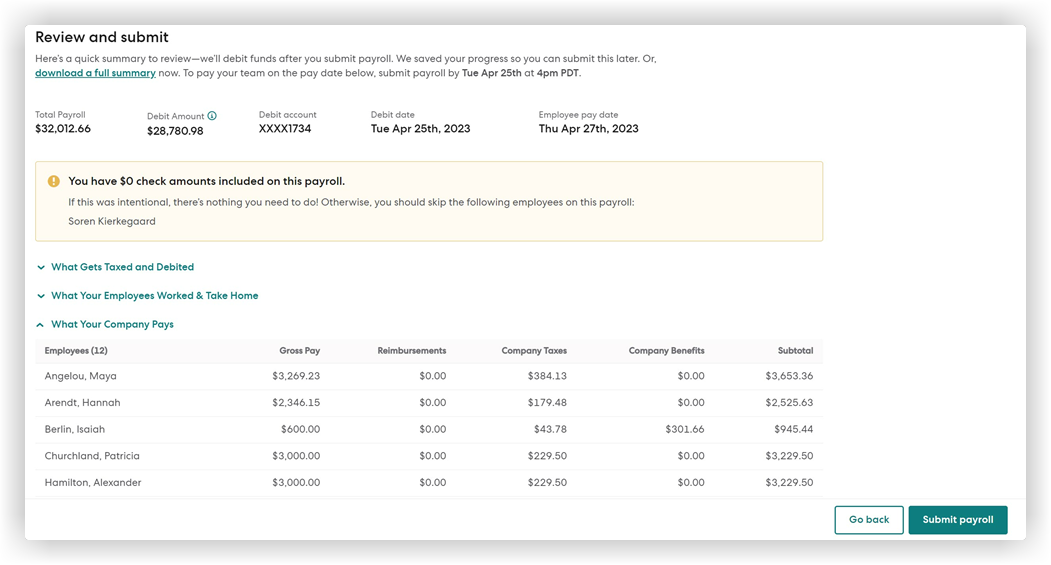Click Isaiah Berlin's company taxes $43.78
The width and height of the screenshot is (1051, 565).
[550, 430]
